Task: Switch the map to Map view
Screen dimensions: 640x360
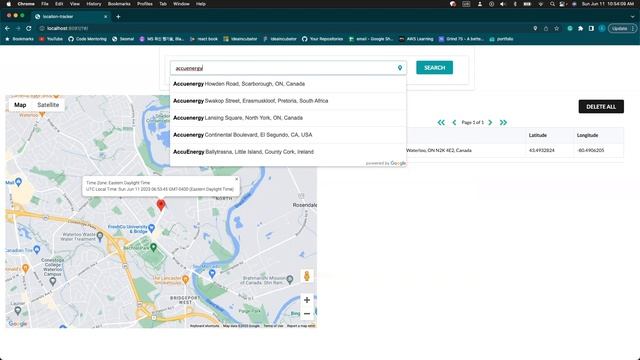Action: (20, 105)
